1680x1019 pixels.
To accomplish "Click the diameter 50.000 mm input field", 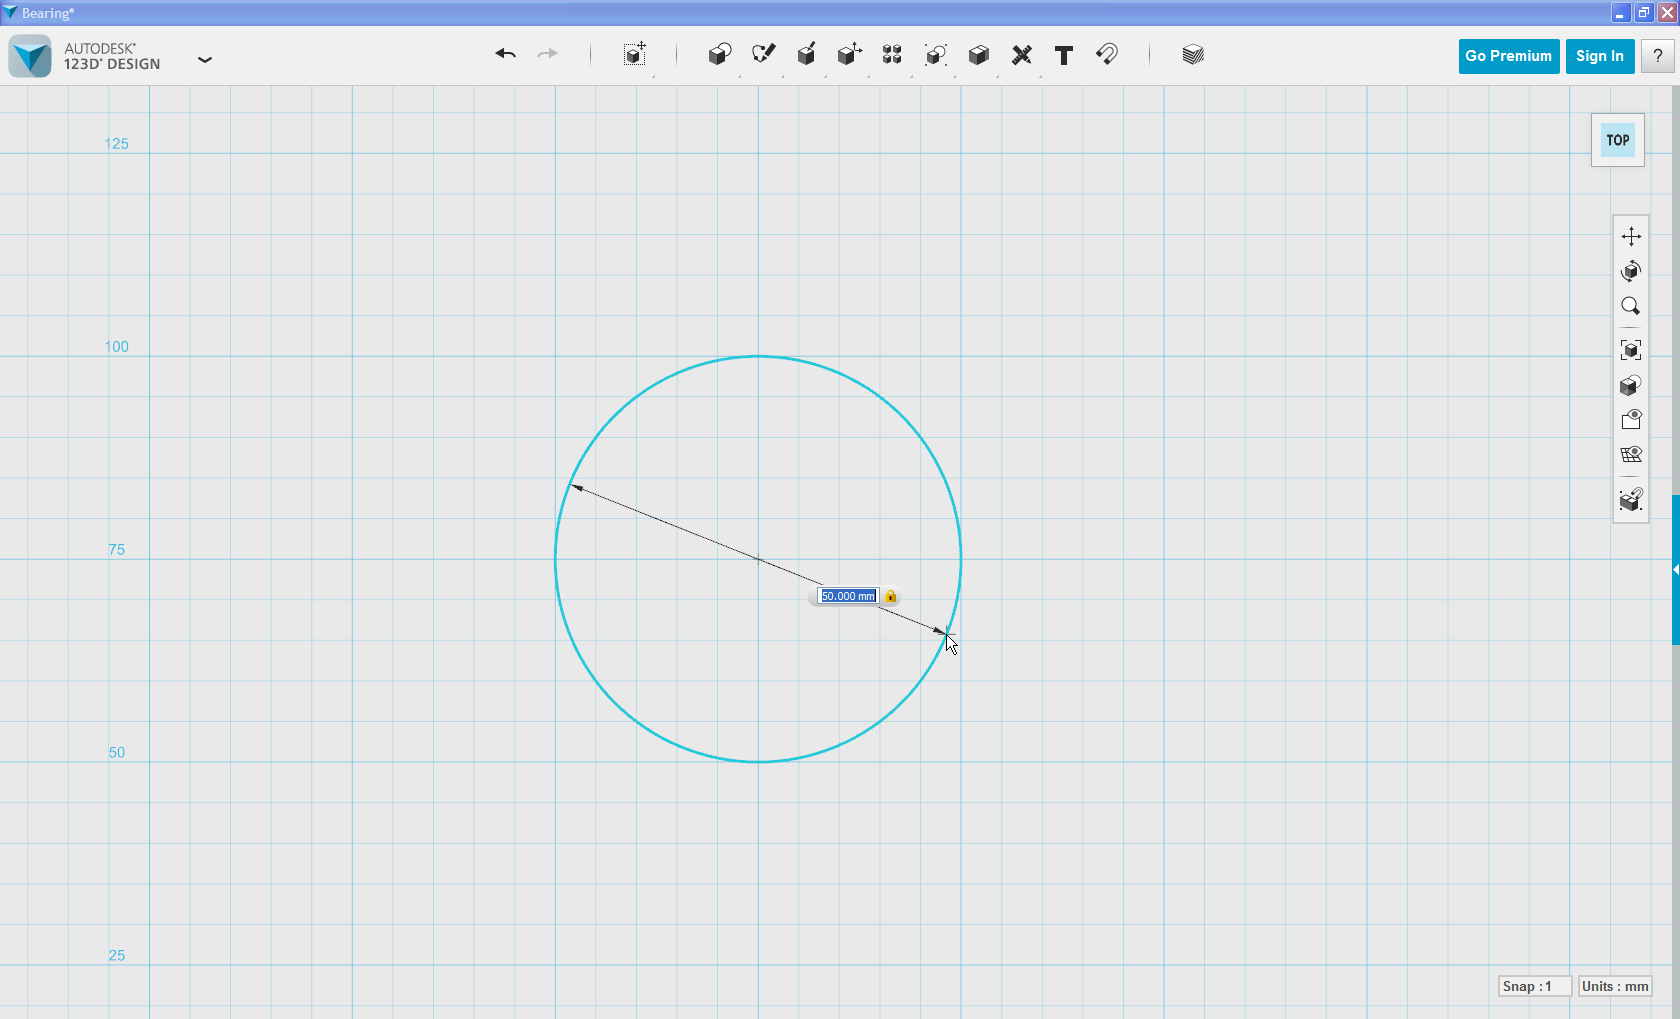I will pos(848,596).
